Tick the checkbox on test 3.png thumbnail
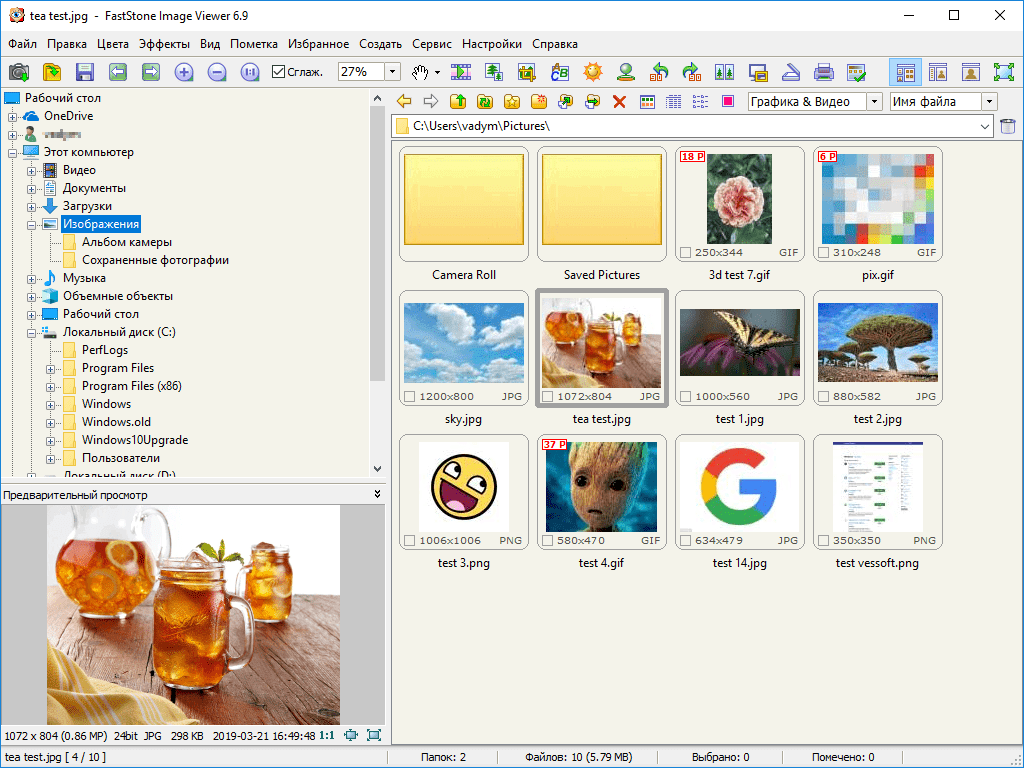1024x768 pixels. (x=409, y=541)
